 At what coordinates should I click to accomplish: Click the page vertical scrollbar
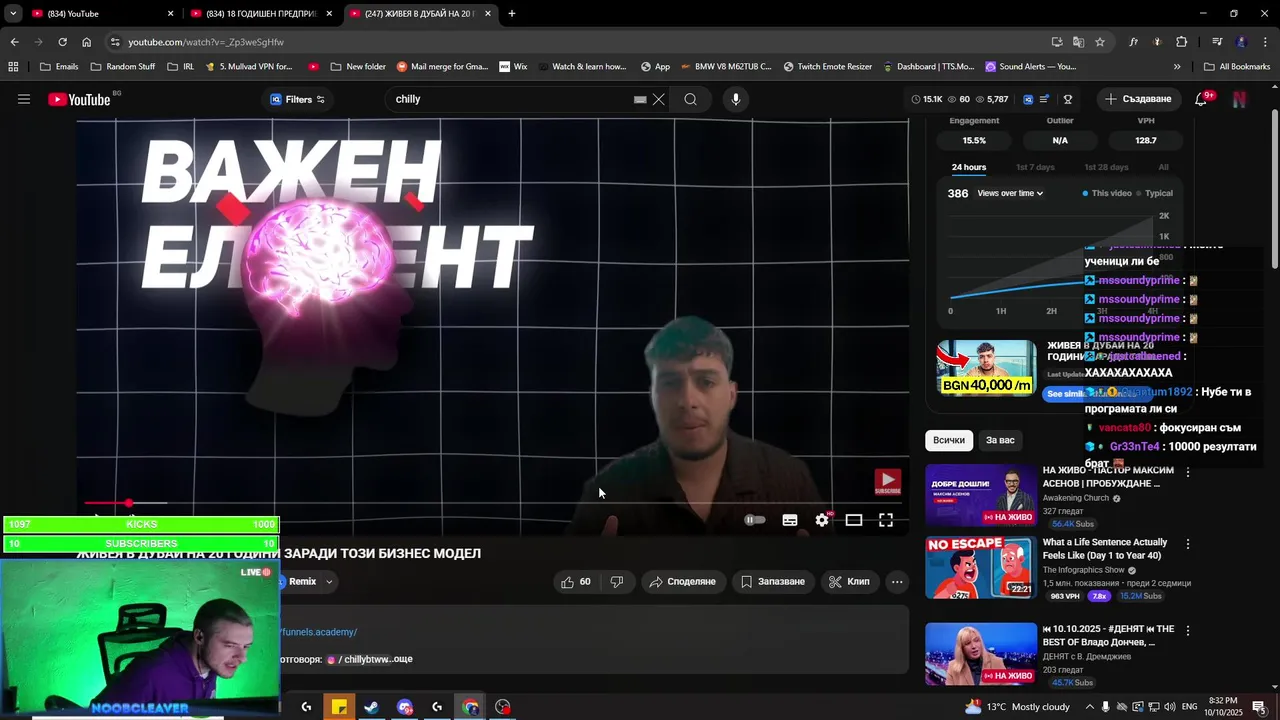click(1275, 190)
